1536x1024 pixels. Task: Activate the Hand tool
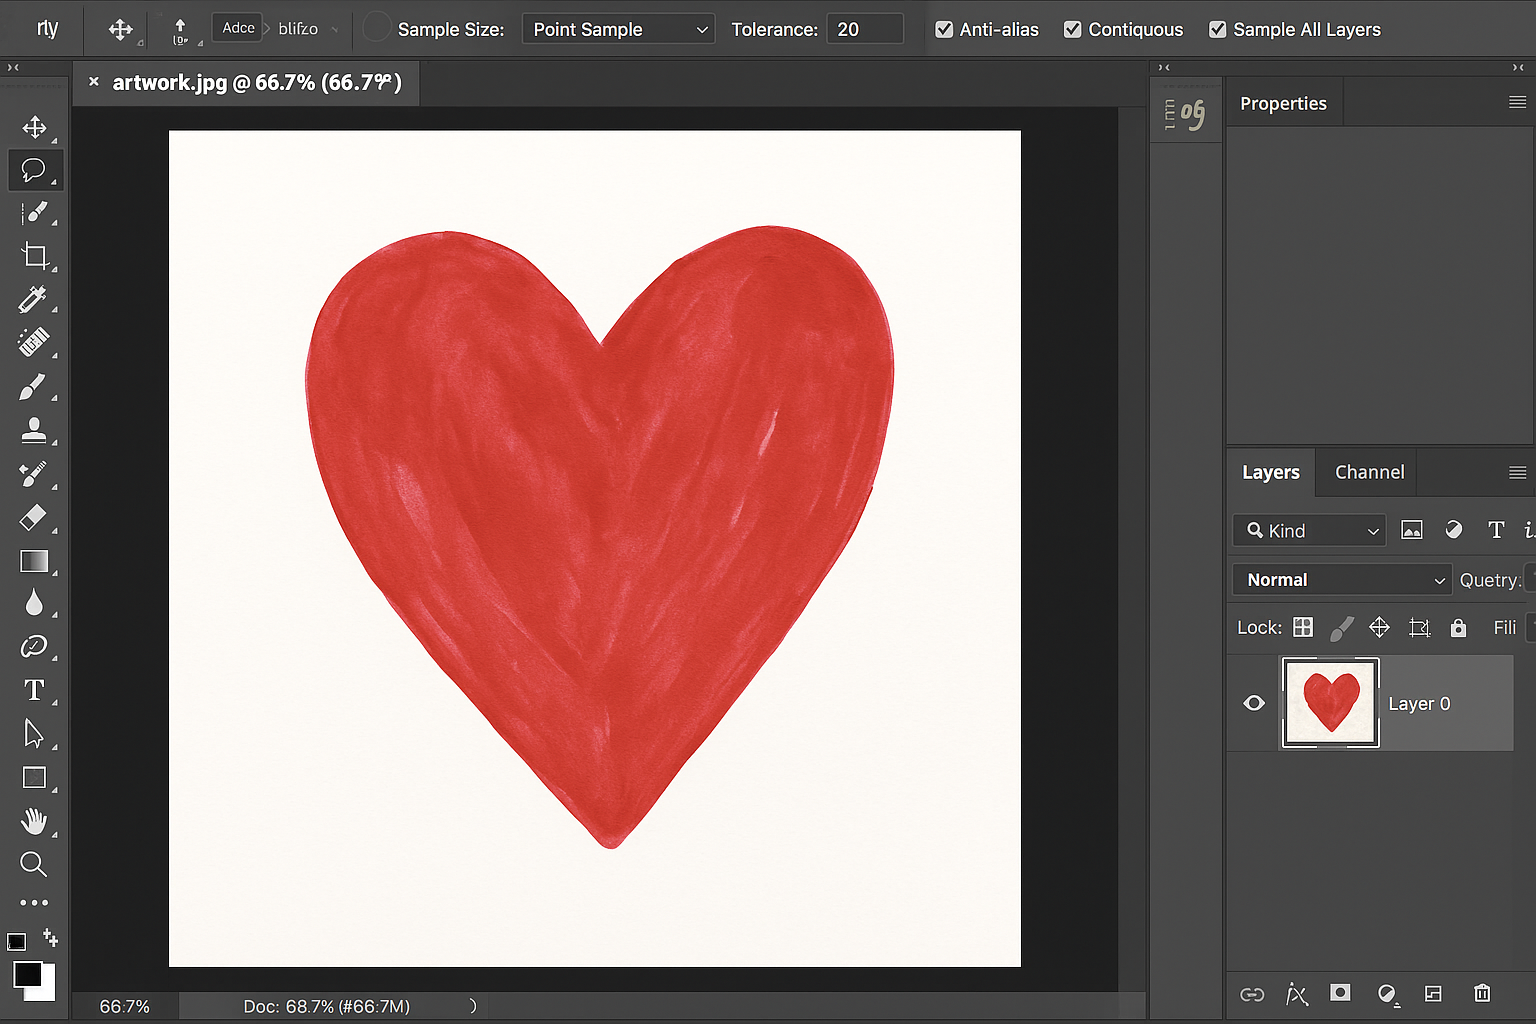point(34,821)
